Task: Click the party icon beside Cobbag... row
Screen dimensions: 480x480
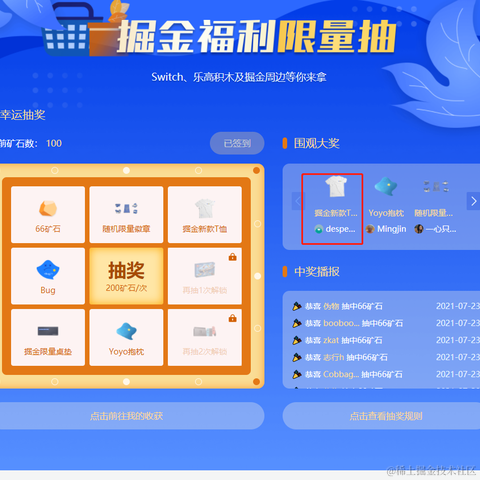Action: (297, 374)
